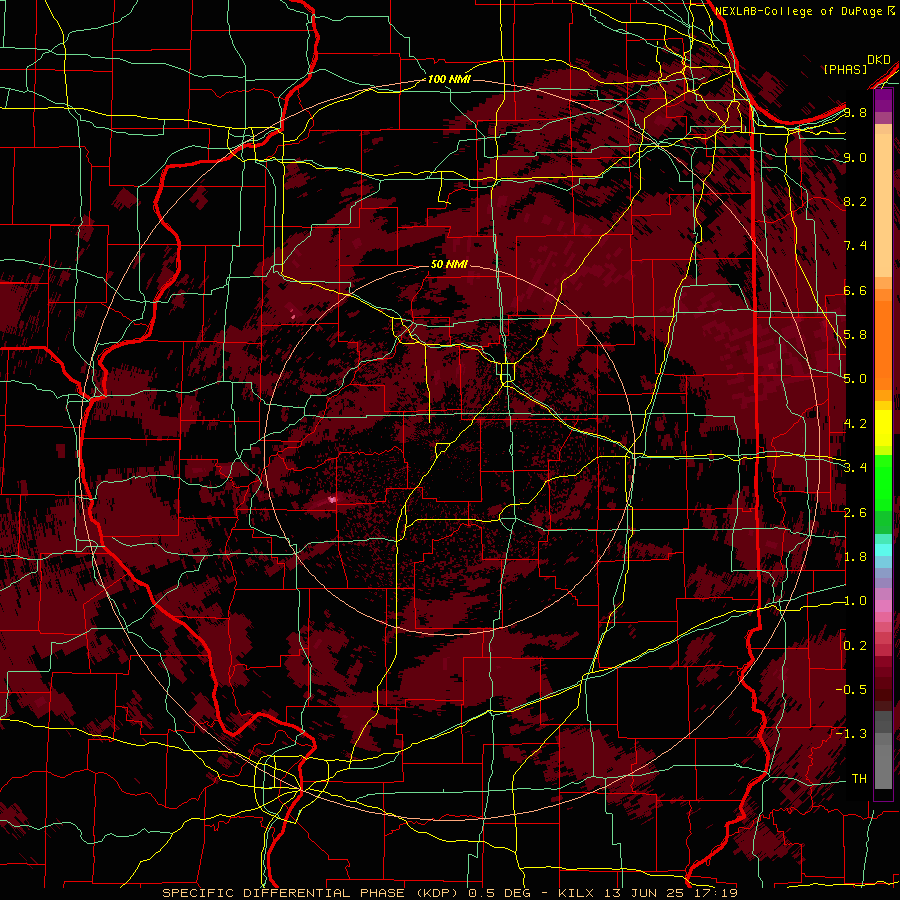Click the 0.2 value on the color scale
900x900 pixels.
click(x=855, y=645)
